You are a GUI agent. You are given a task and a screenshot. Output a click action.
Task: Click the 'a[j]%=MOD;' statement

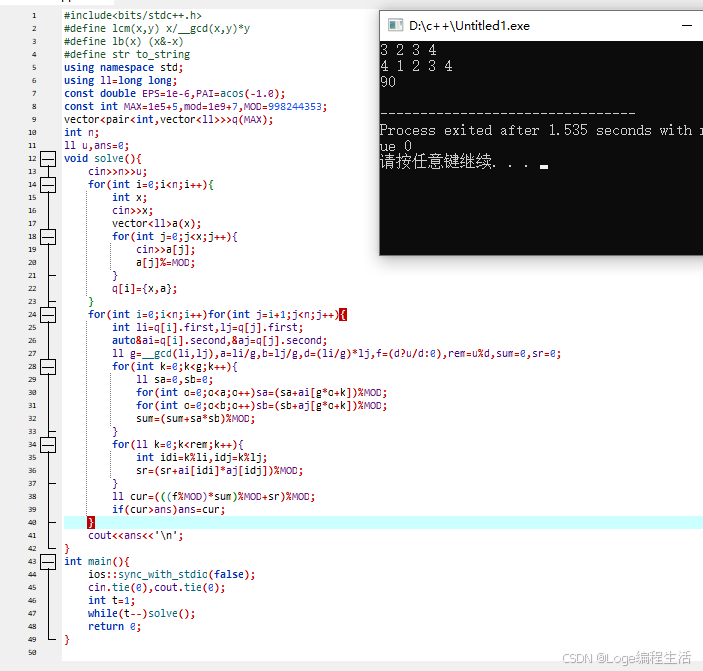165,263
